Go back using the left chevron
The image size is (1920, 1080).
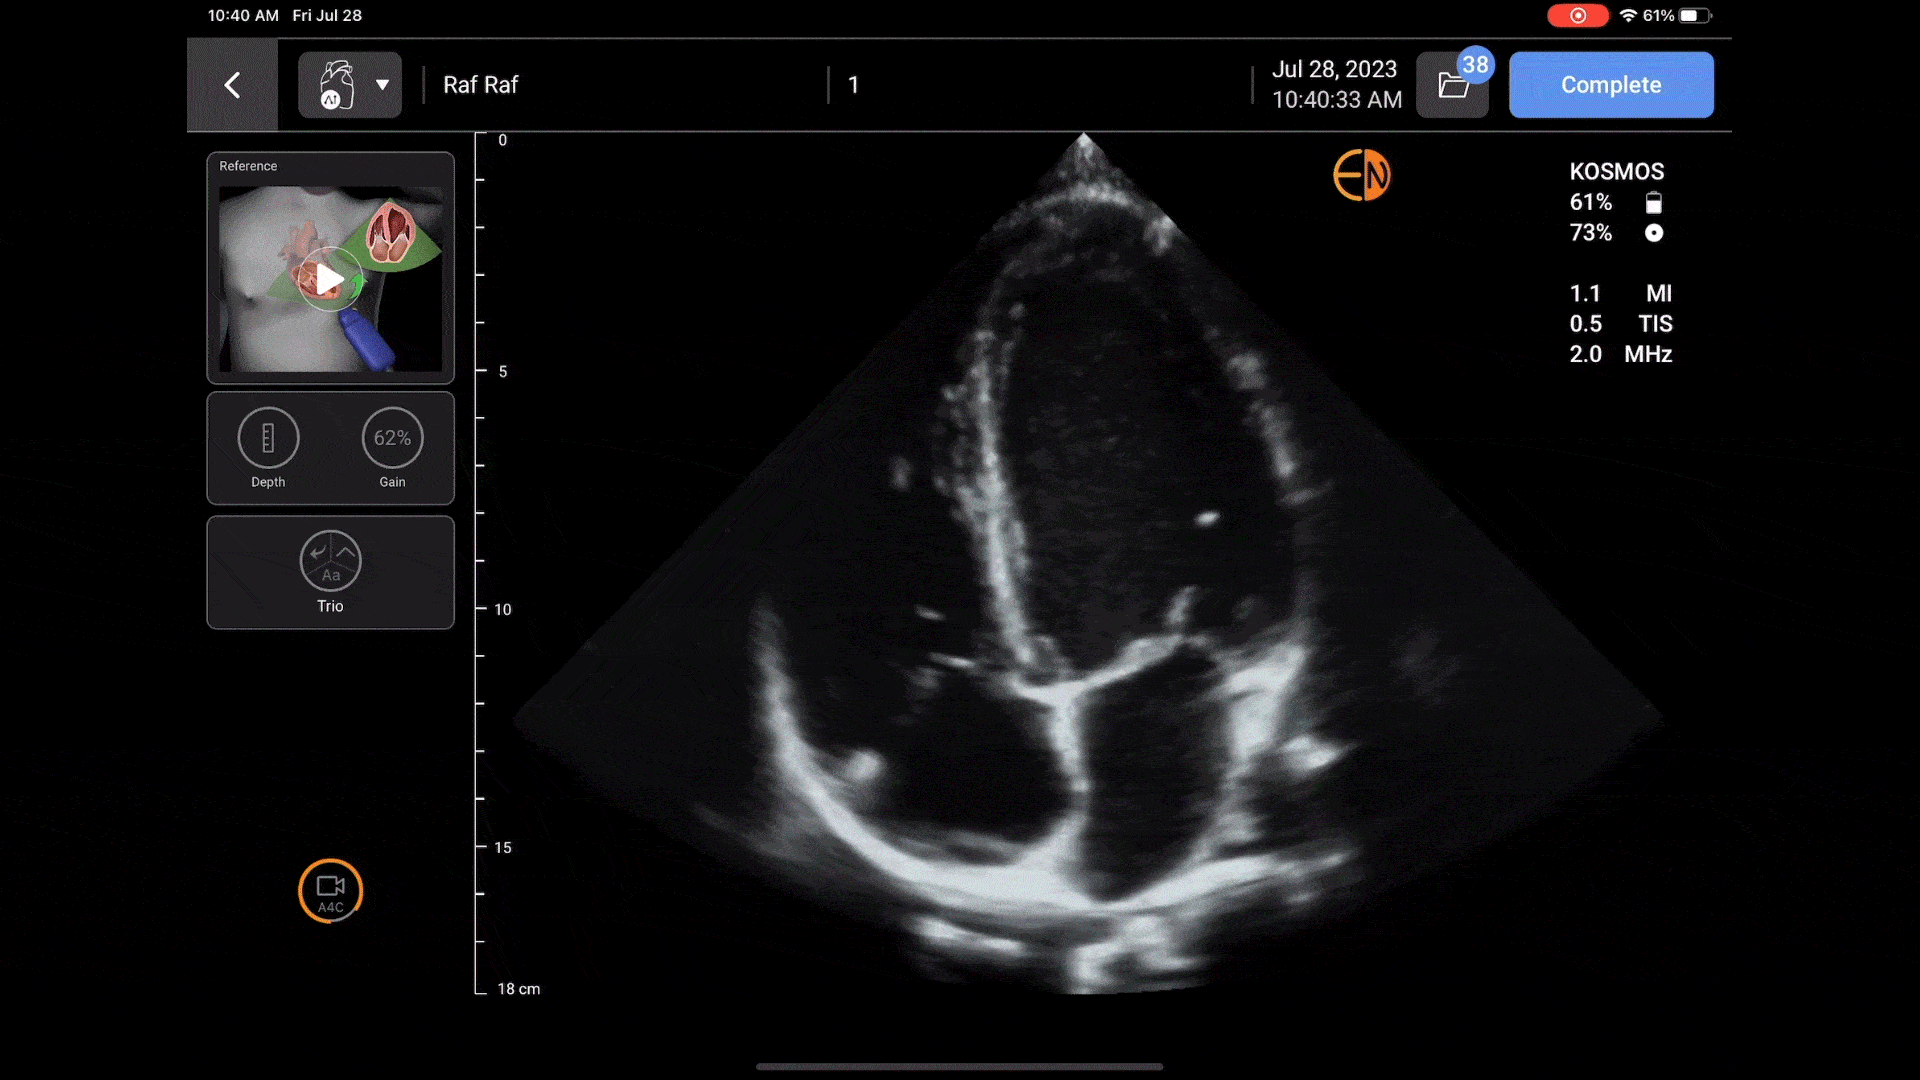[232, 85]
